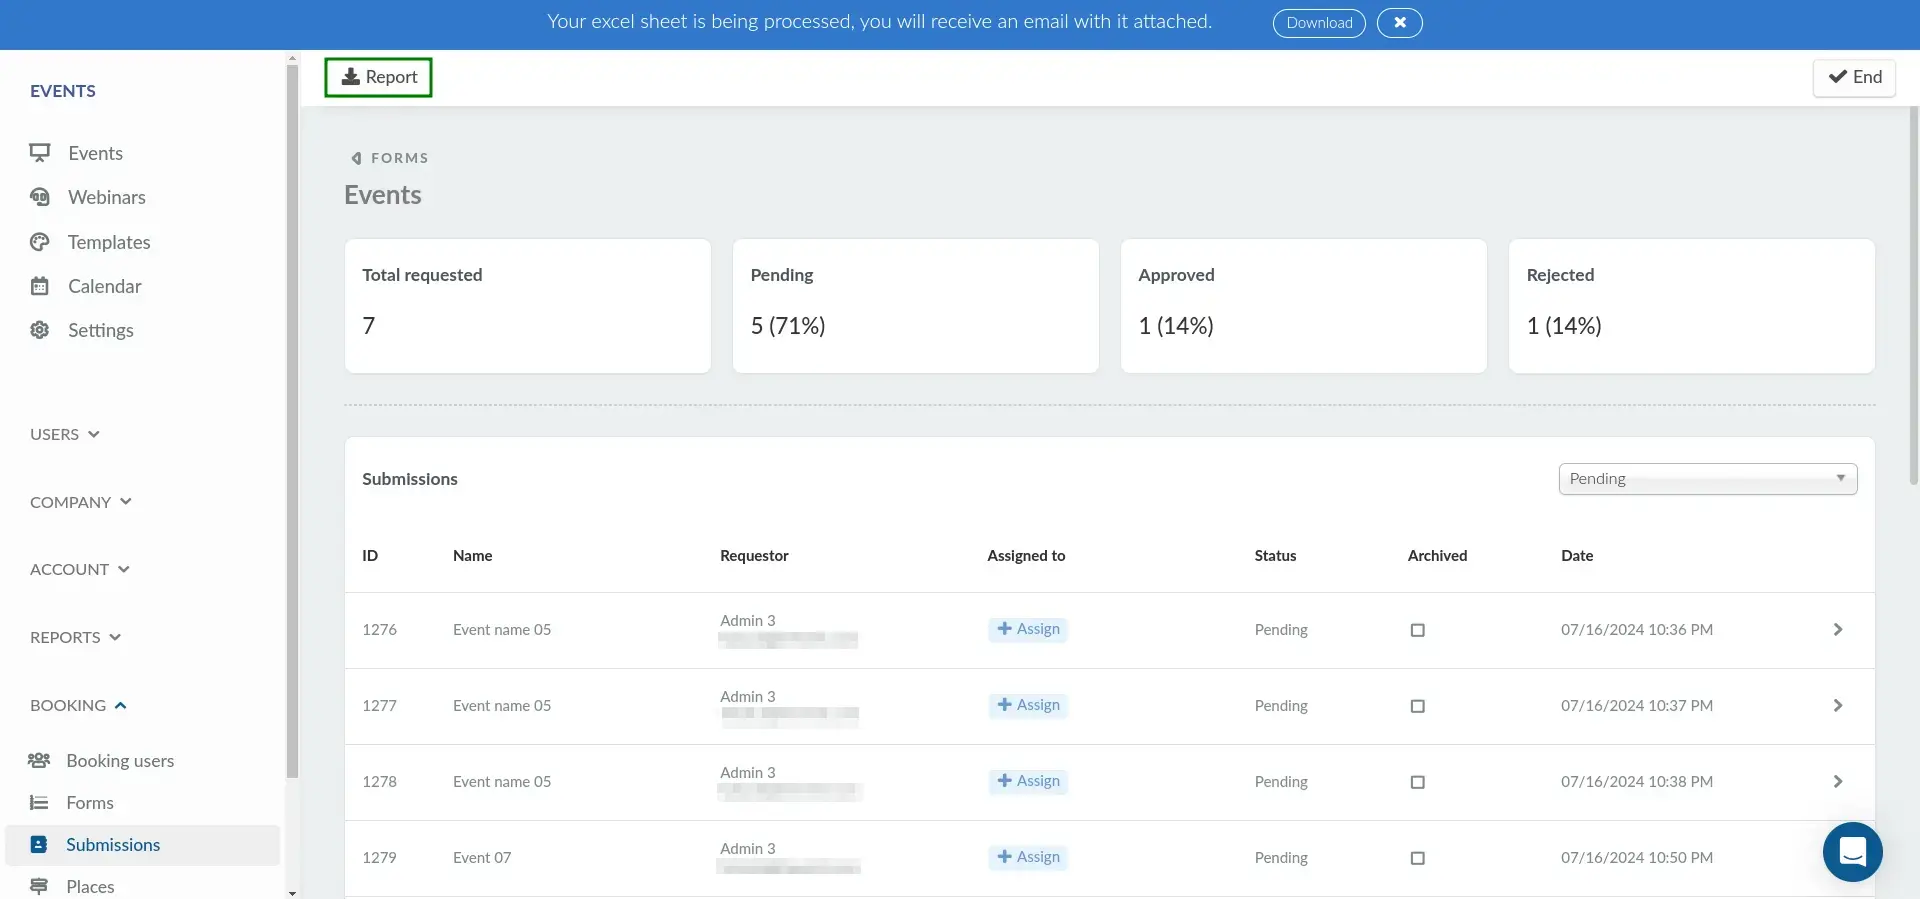This screenshot has height=899, width=1920.
Task: Go to Forms in Booking section
Action: pos(90,803)
